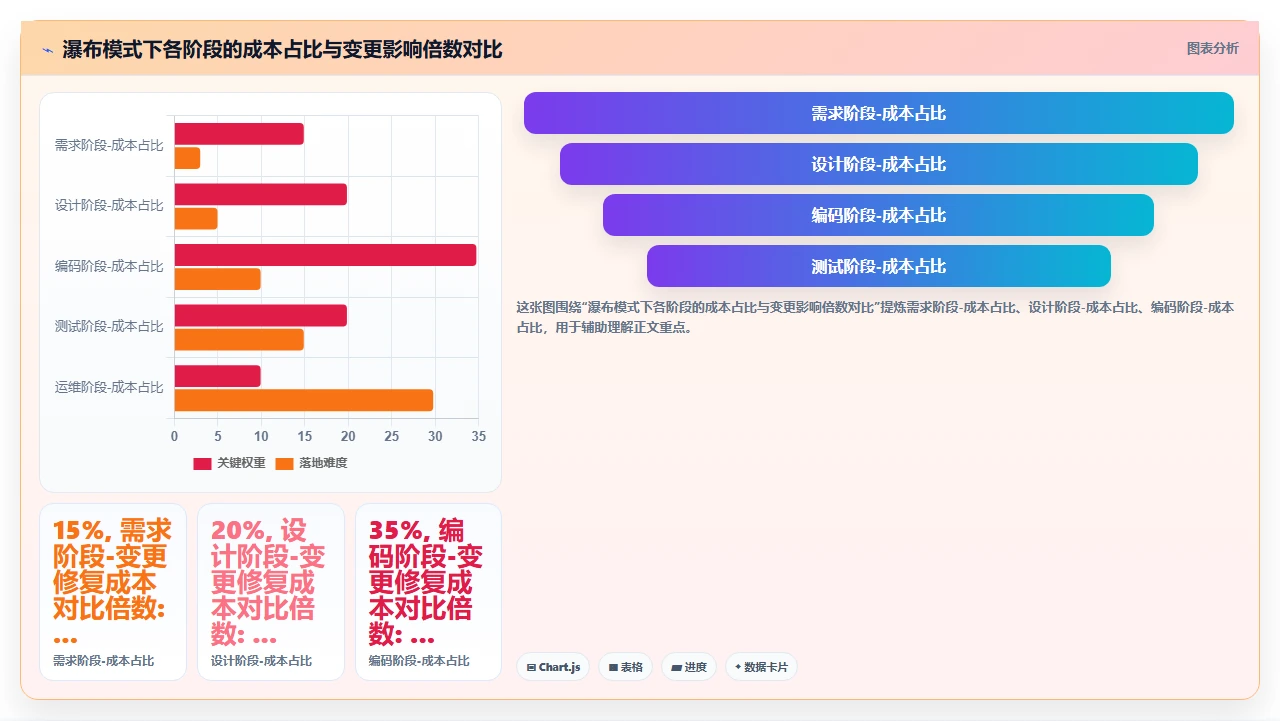The height and width of the screenshot is (721, 1280).
Task: Toggle the 关键权重 legend red swatch
Action: point(202,463)
